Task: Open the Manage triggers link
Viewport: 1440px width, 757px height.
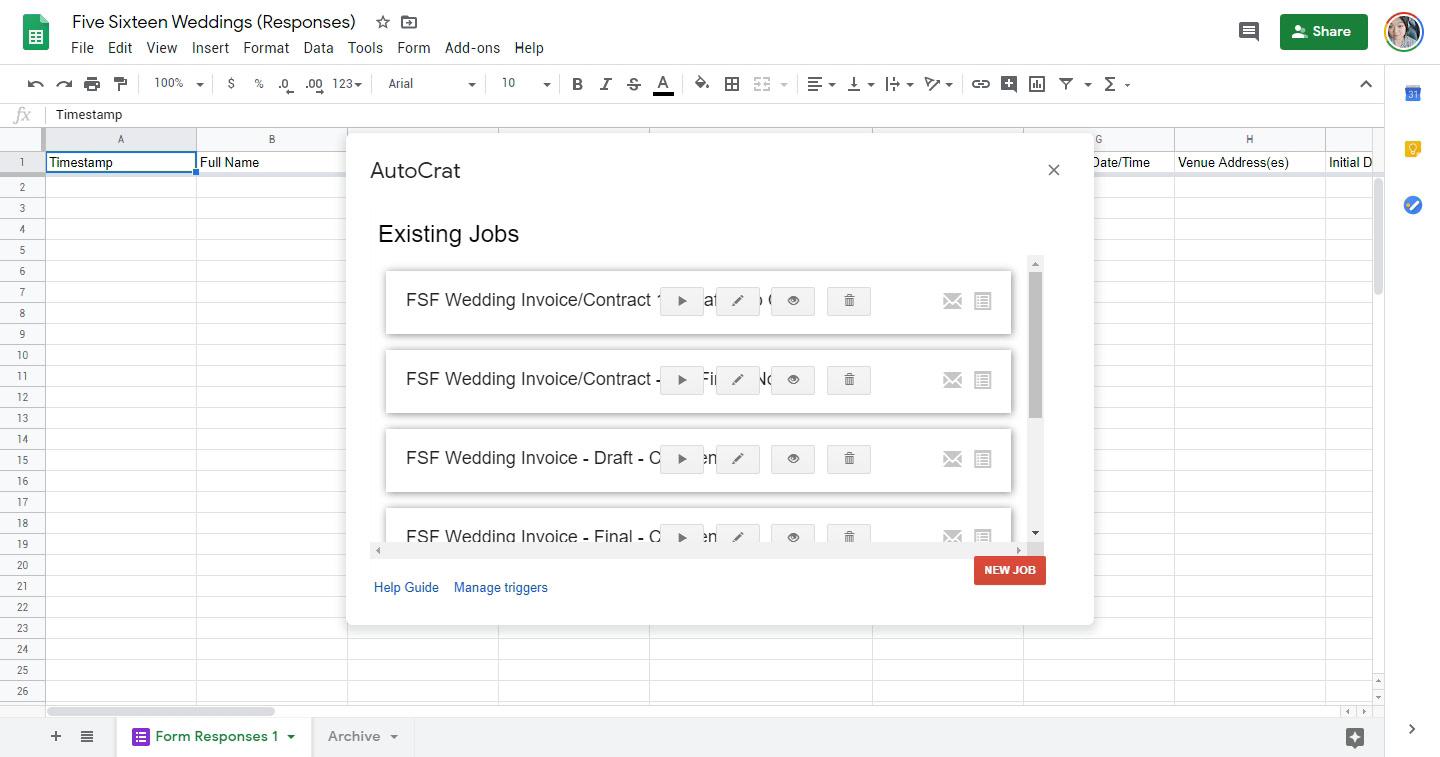Action: (501, 587)
